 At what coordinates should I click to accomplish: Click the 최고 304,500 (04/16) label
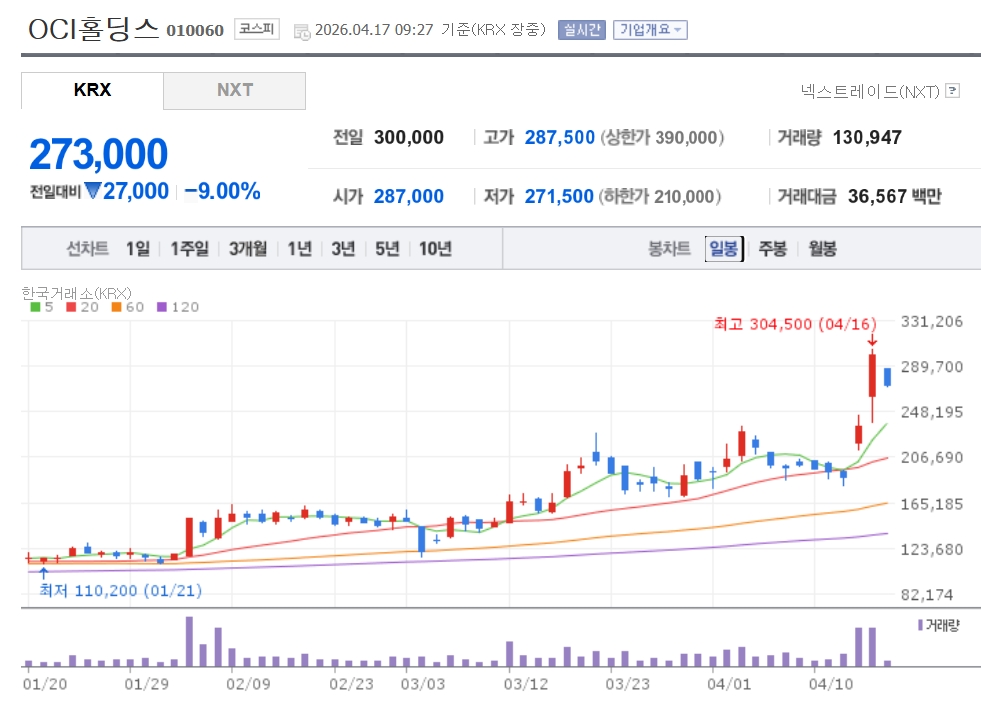(x=794, y=324)
